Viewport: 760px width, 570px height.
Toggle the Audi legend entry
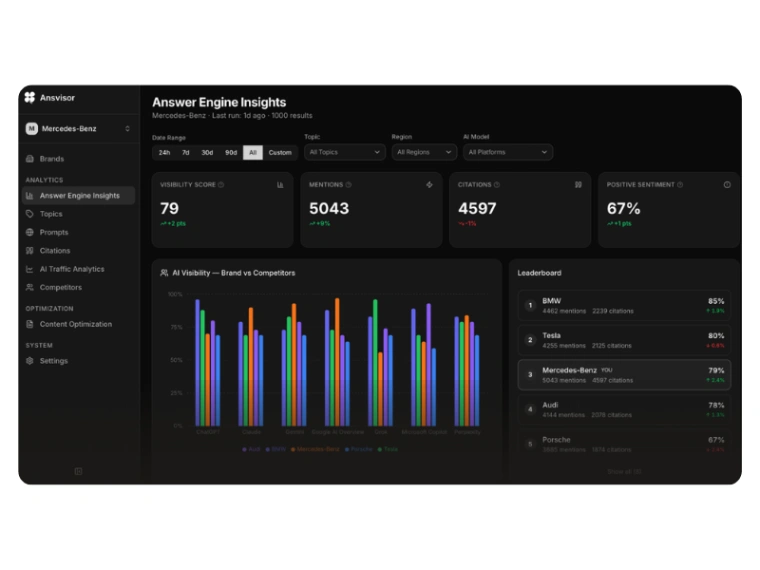click(251, 449)
